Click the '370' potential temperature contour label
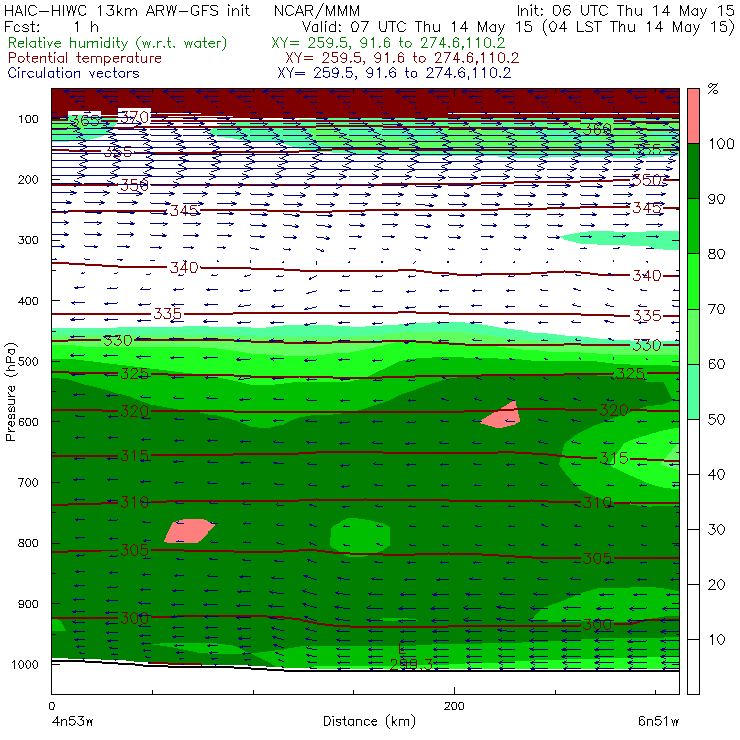Image resolution: width=740 pixels, height=740 pixels. pos(135,117)
